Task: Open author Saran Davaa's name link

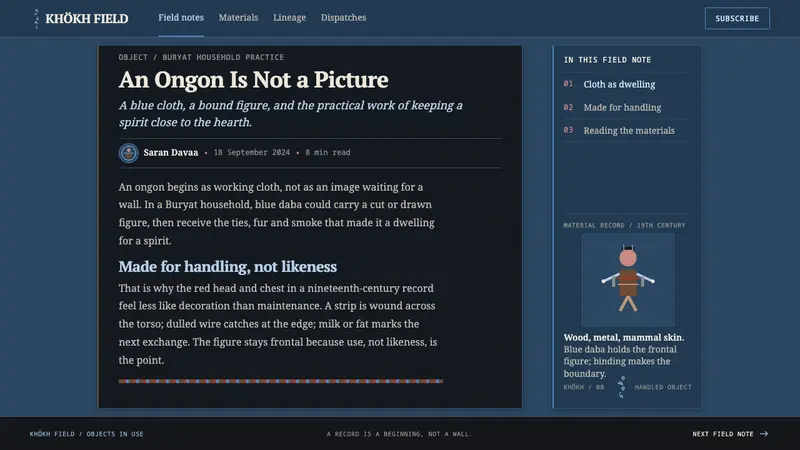Action: [170, 153]
